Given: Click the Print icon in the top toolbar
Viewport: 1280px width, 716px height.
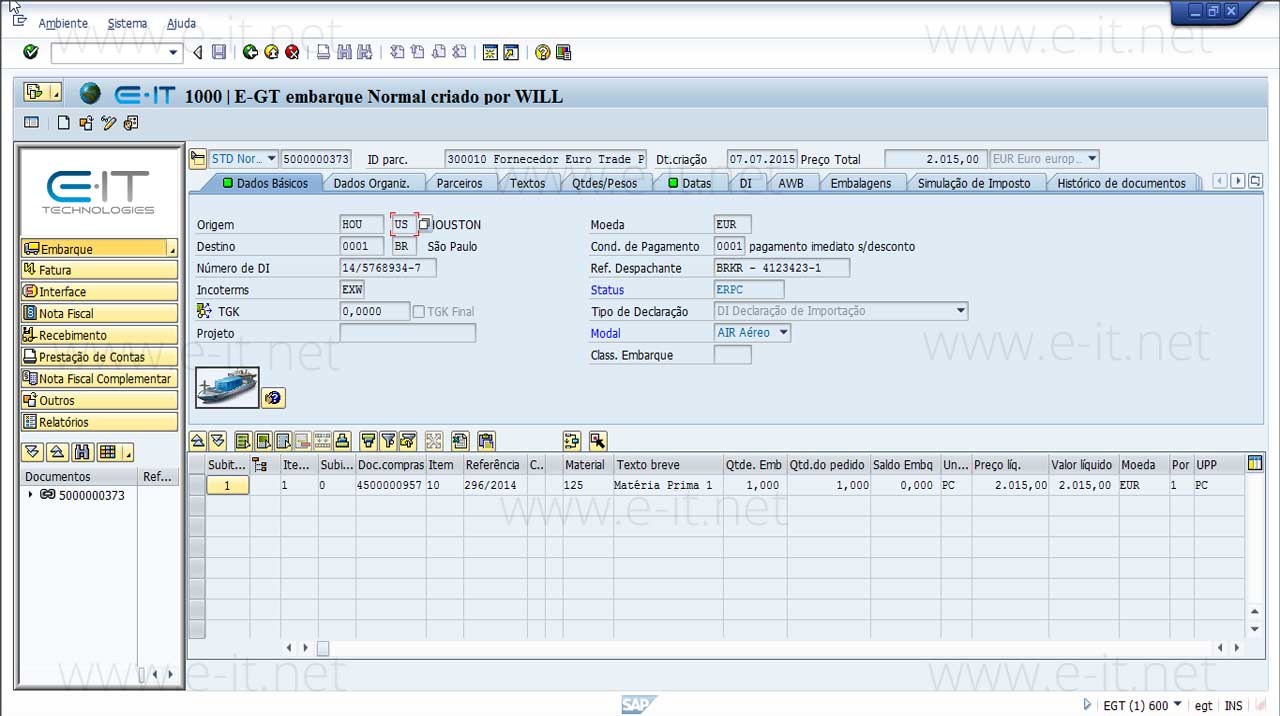Looking at the screenshot, I should pos(323,52).
